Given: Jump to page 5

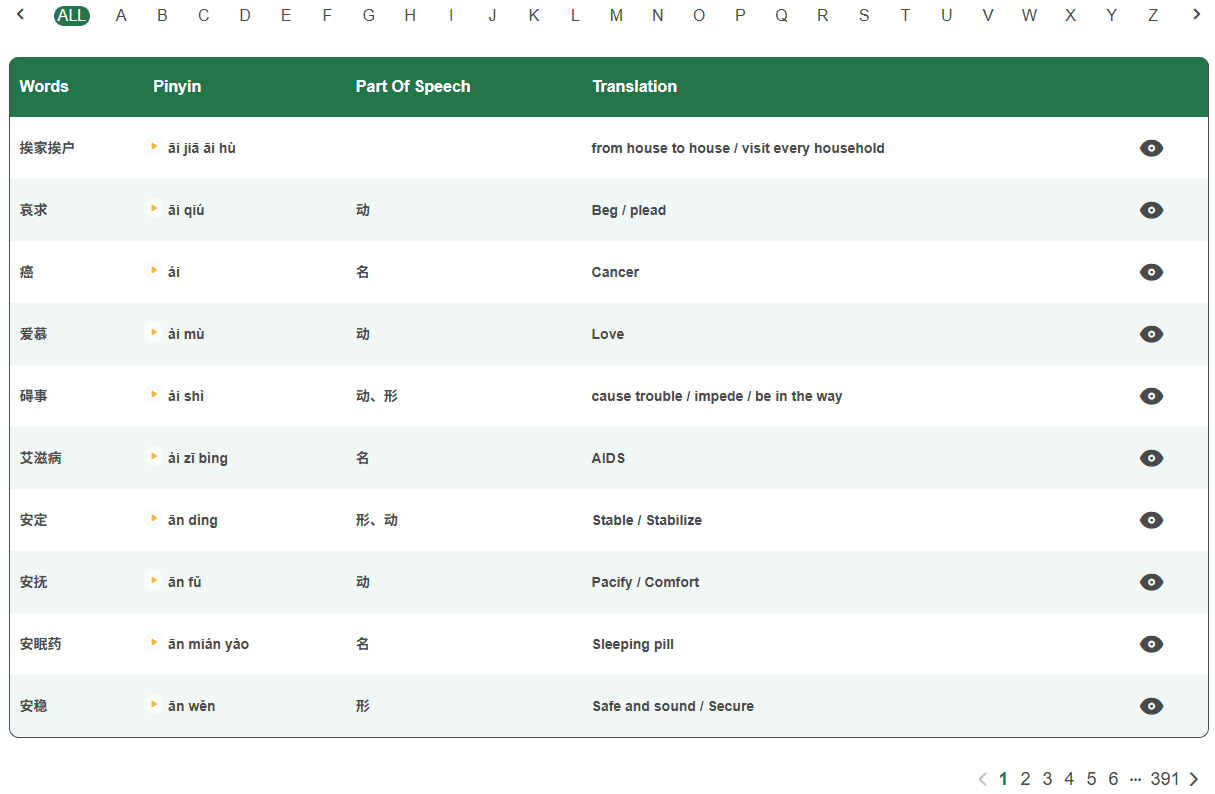Looking at the screenshot, I should click(x=1091, y=778).
